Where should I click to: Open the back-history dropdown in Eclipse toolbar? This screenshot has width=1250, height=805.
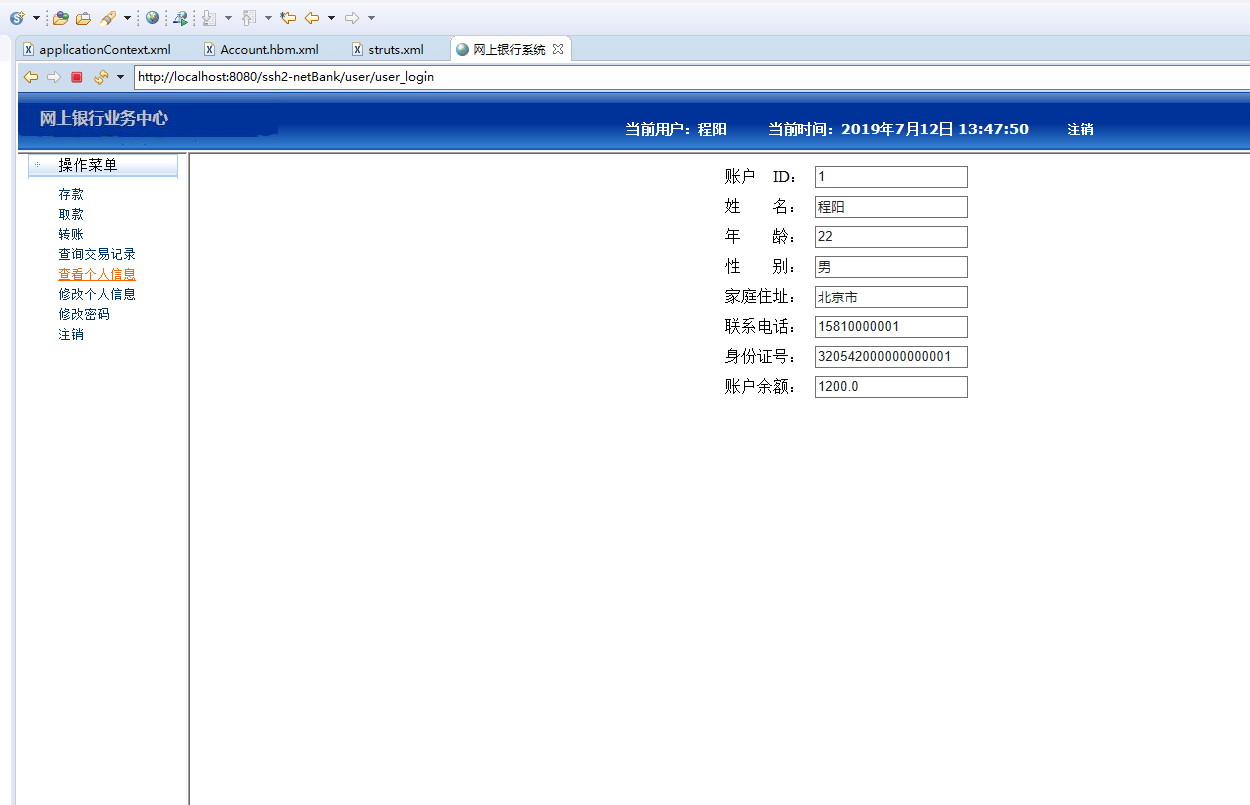pyautogui.click(x=331, y=17)
